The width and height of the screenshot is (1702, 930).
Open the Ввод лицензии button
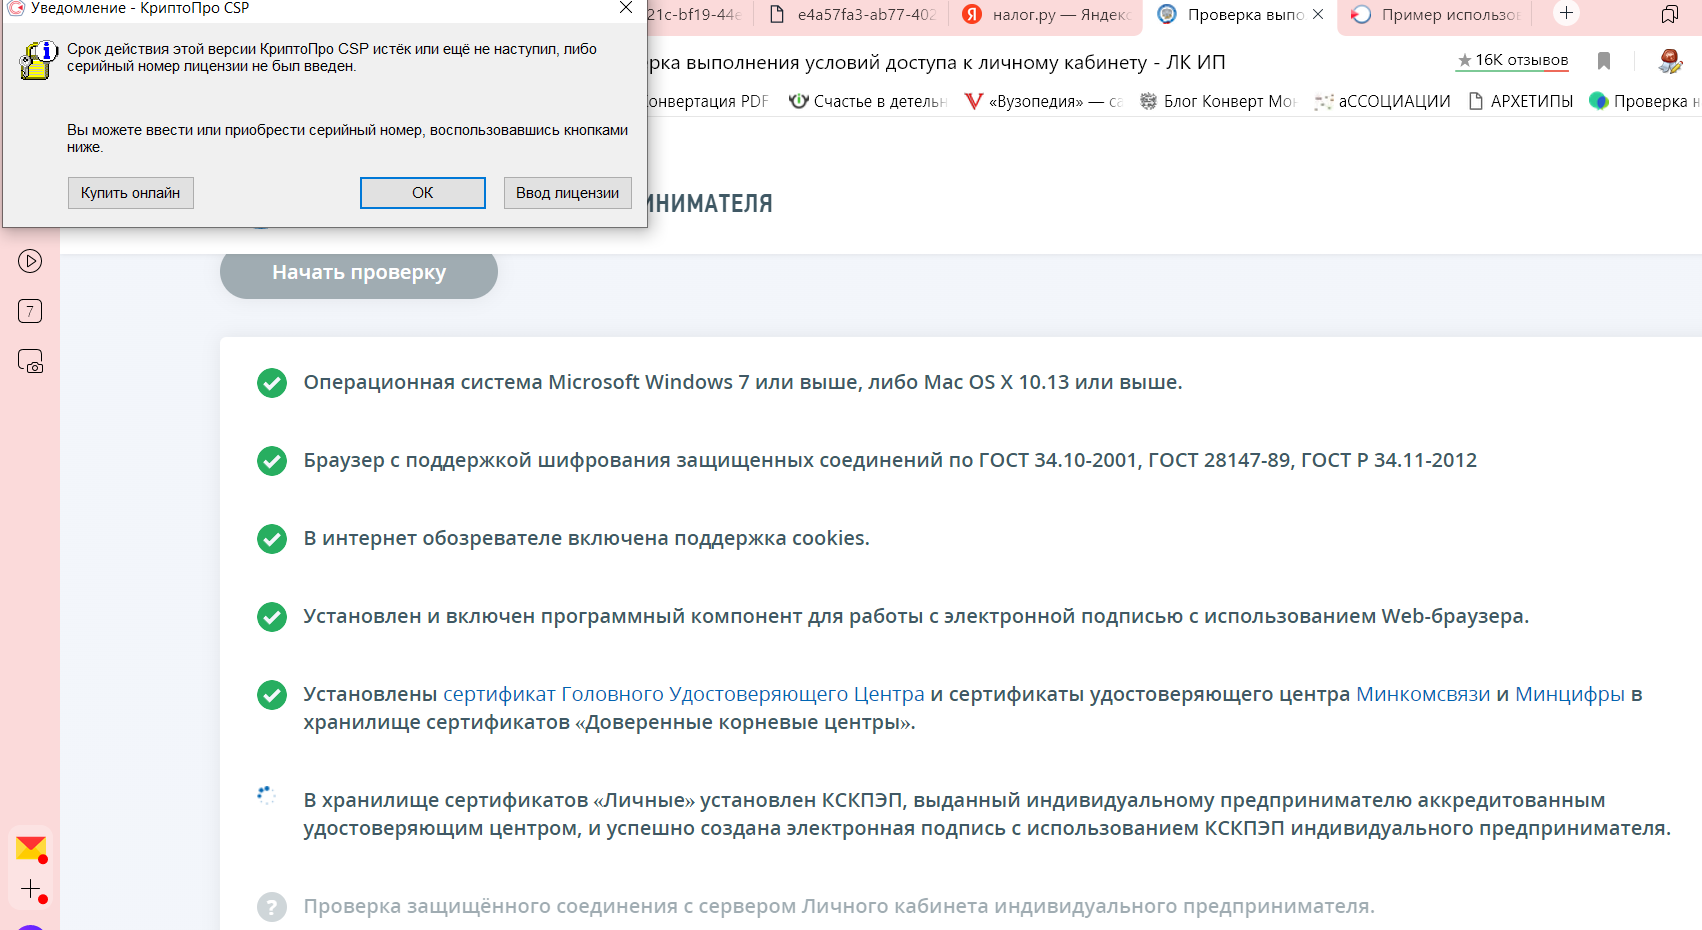[x=567, y=193]
